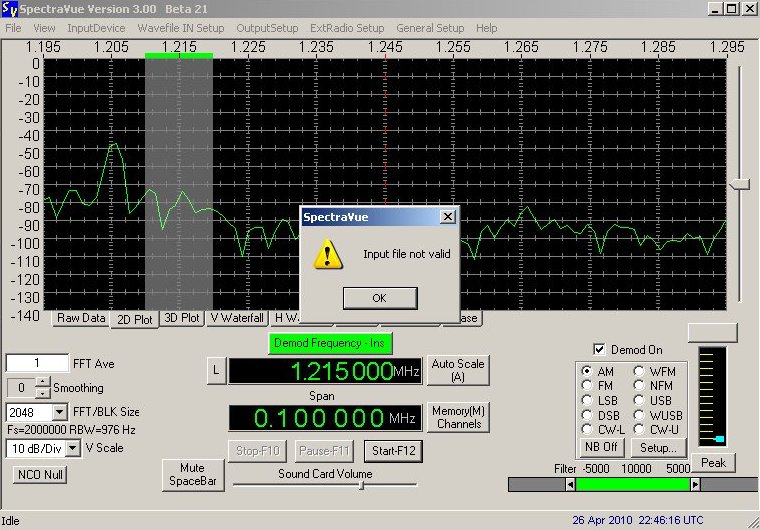Image resolution: width=760 pixels, height=530 pixels.
Task: Minimize the SpectraVue window
Action: (715, 8)
